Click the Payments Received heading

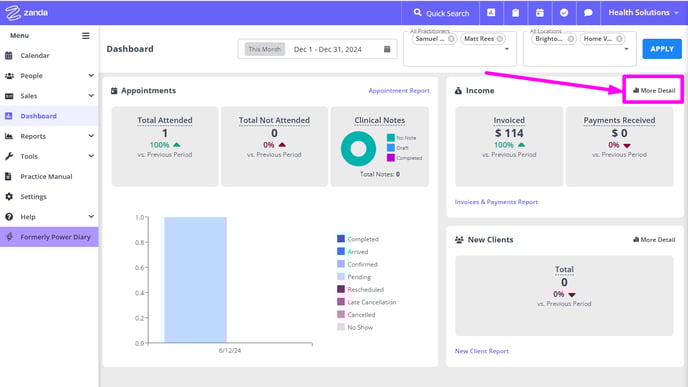(x=619, y=120)
